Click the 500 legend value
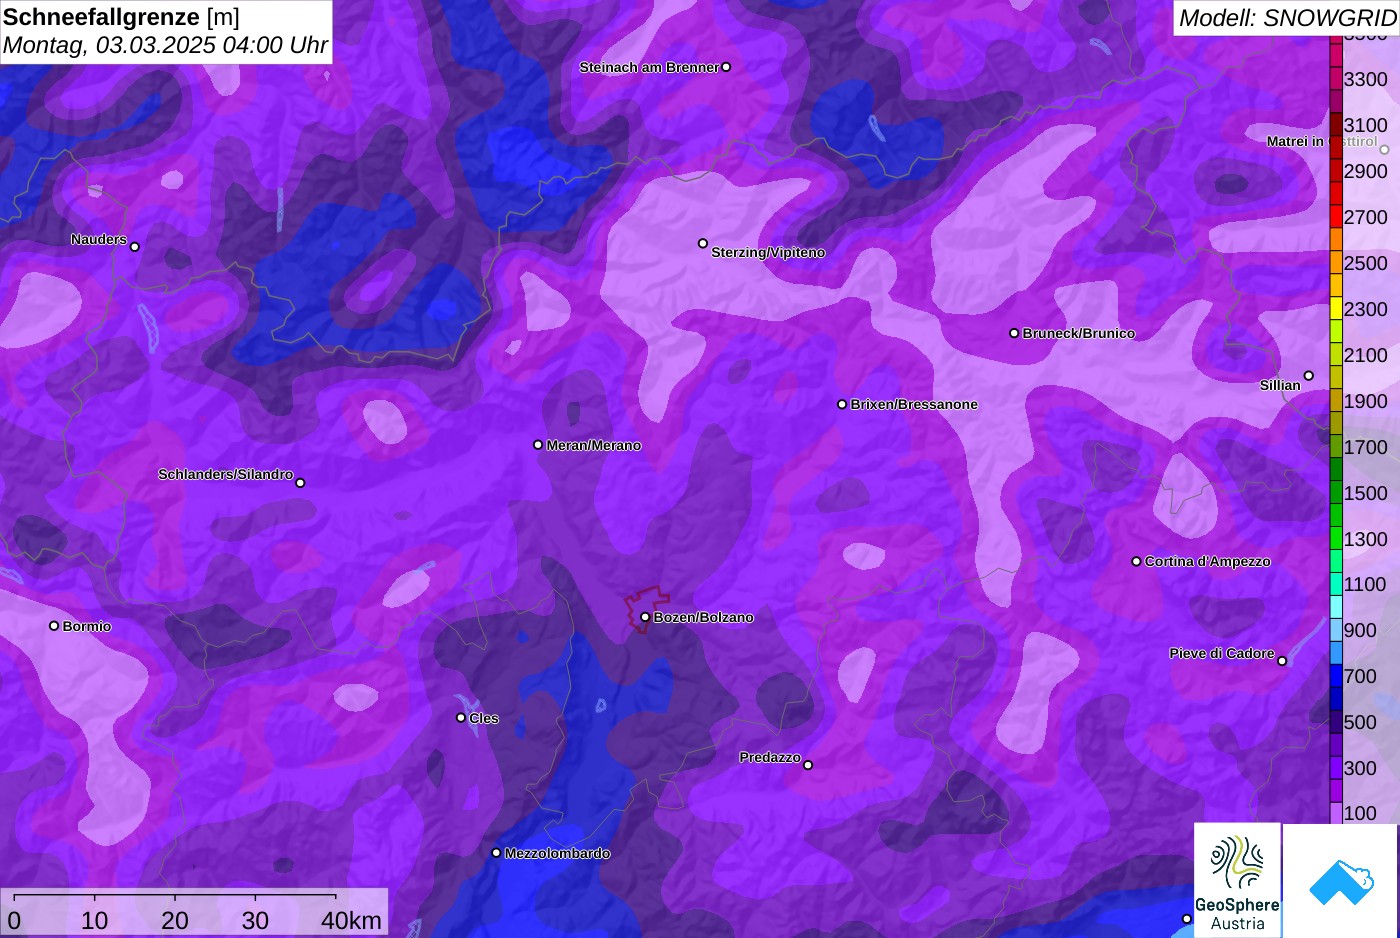 pyautogui.click(x=1360, y=722)
